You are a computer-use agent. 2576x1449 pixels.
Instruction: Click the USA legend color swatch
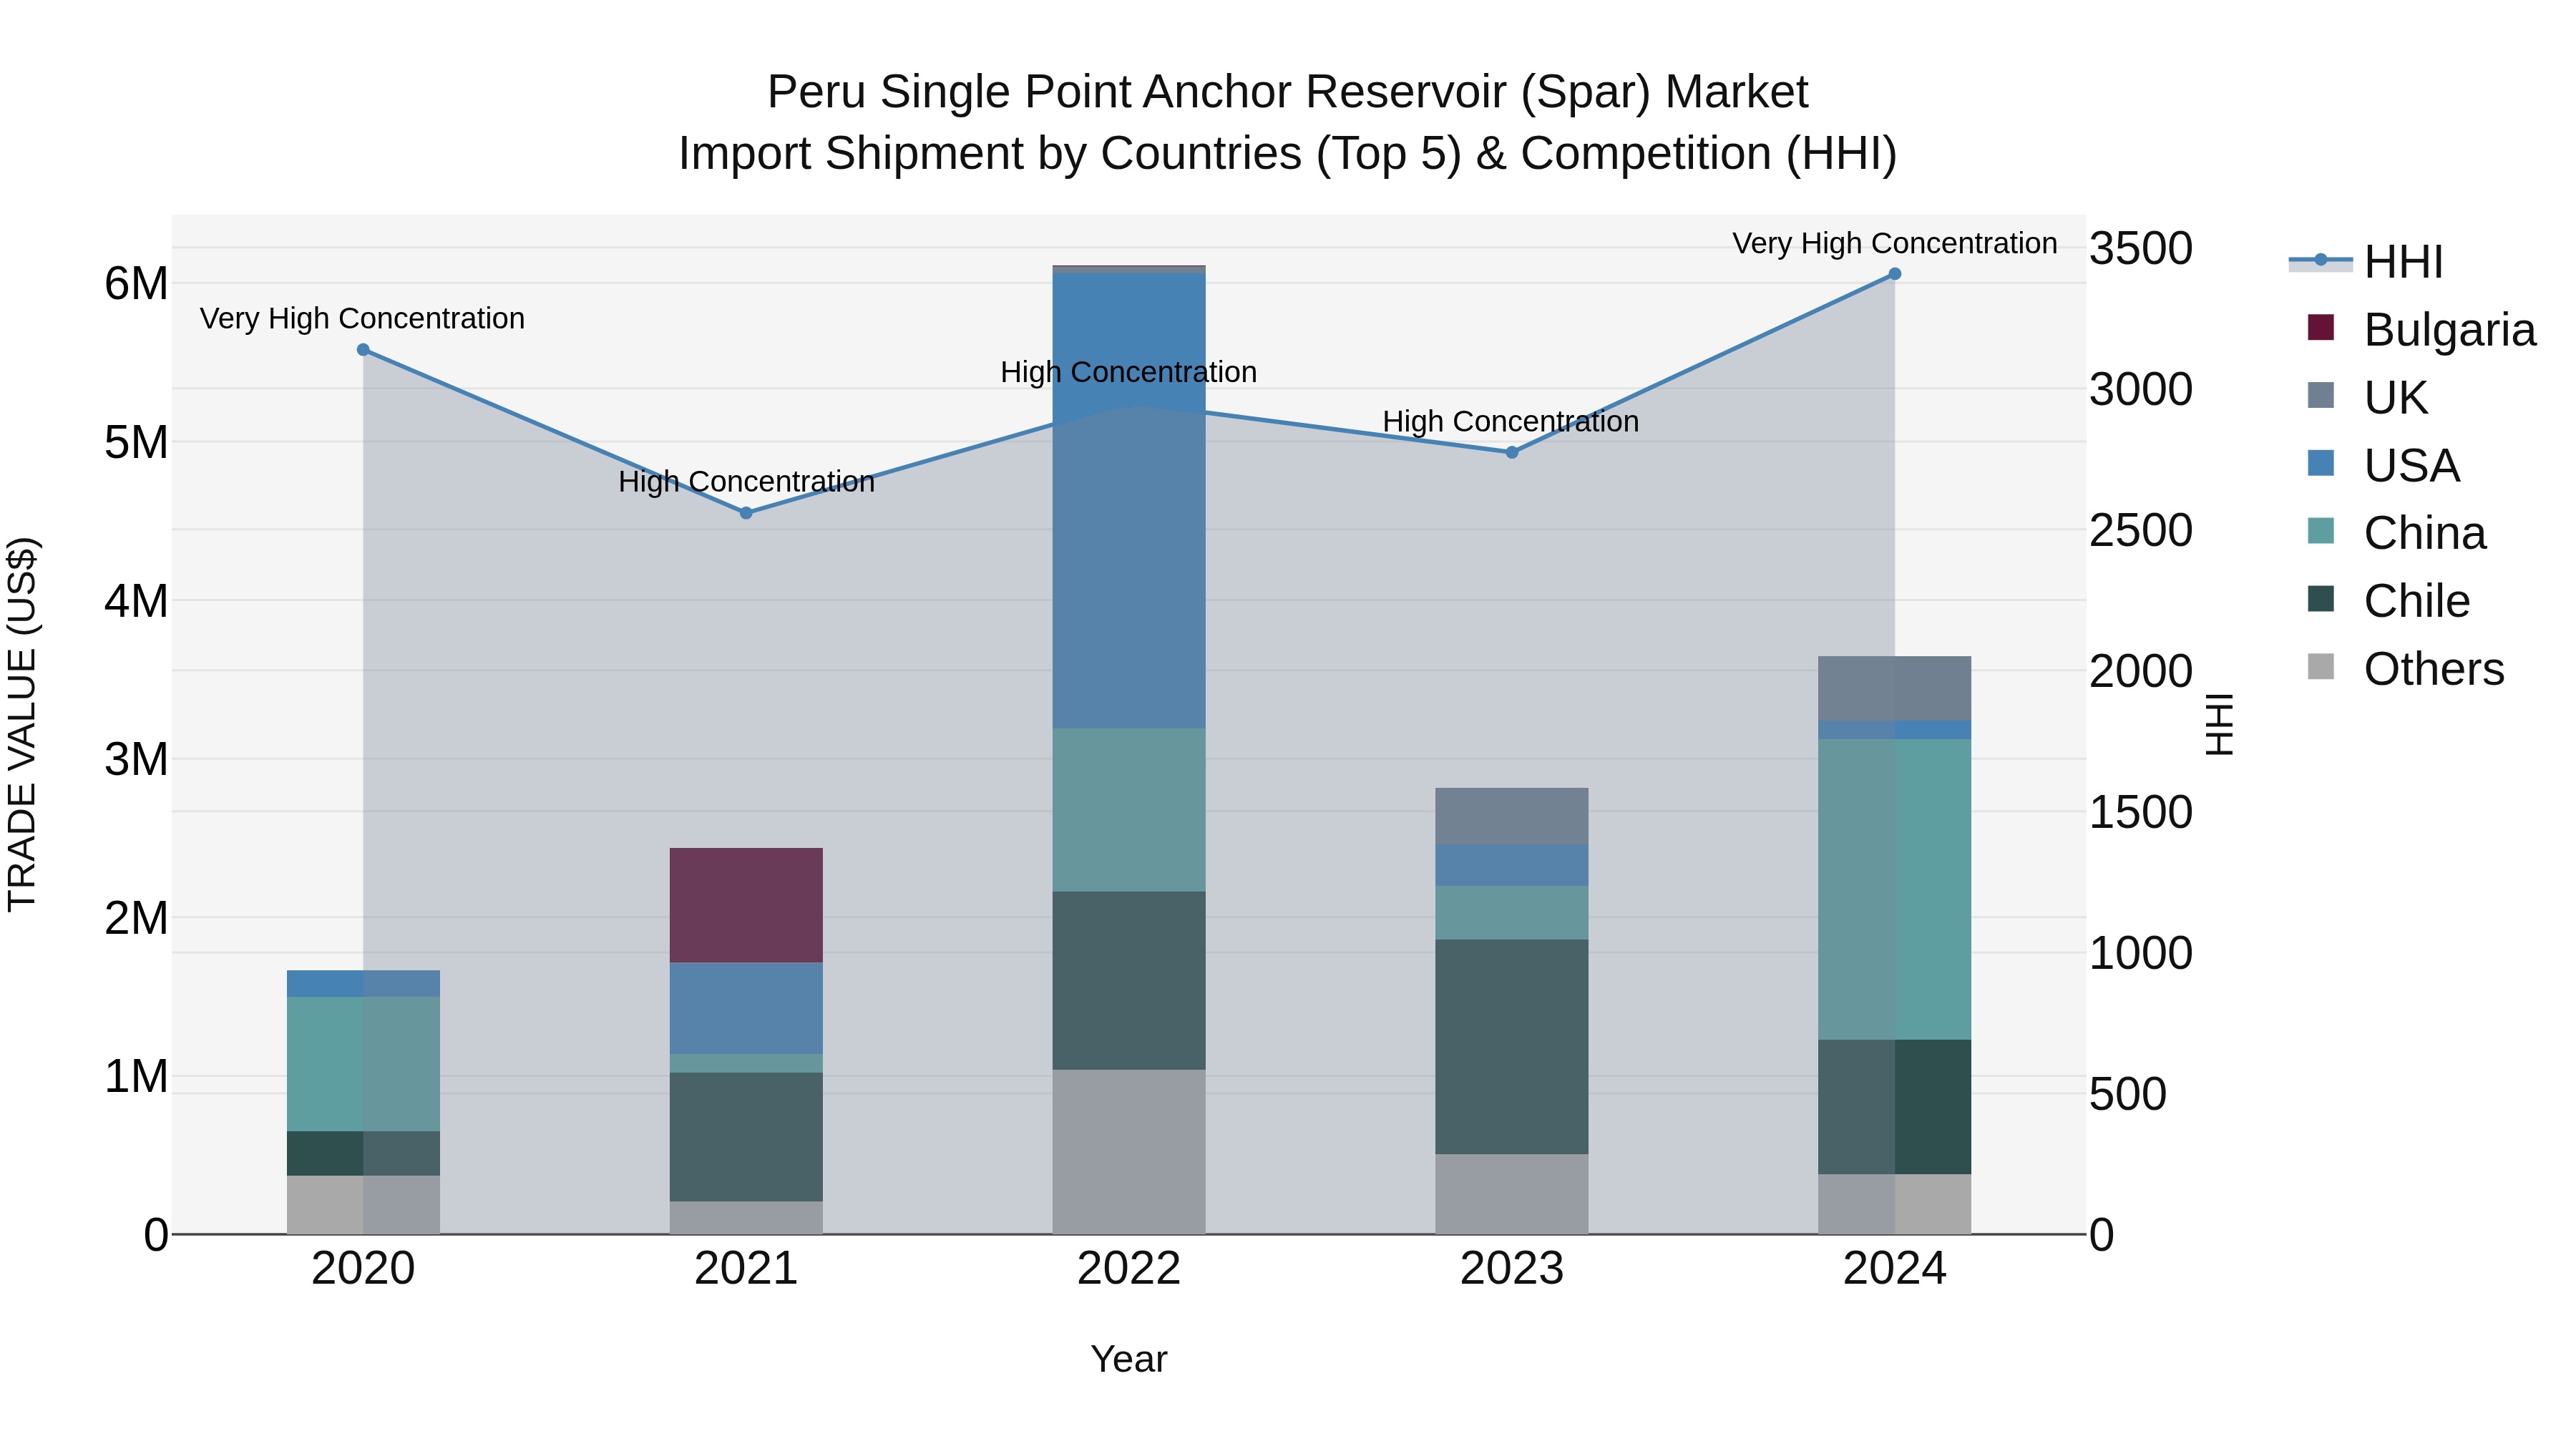click(x=2320, y=464)
